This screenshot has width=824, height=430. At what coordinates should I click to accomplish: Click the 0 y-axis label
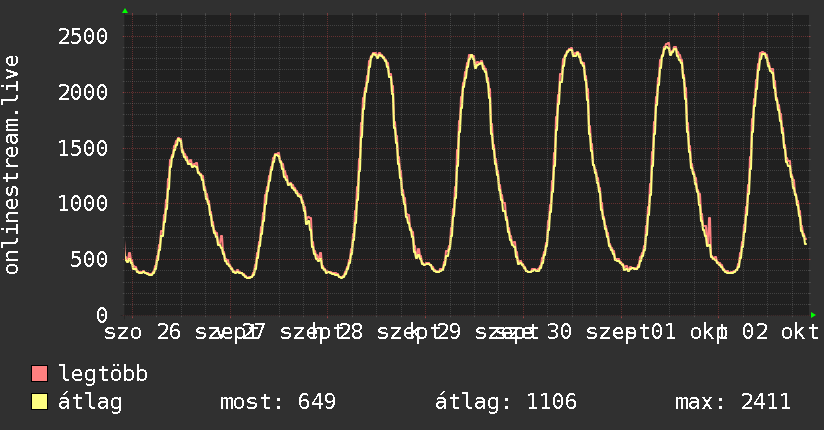(x=102, y=315)
